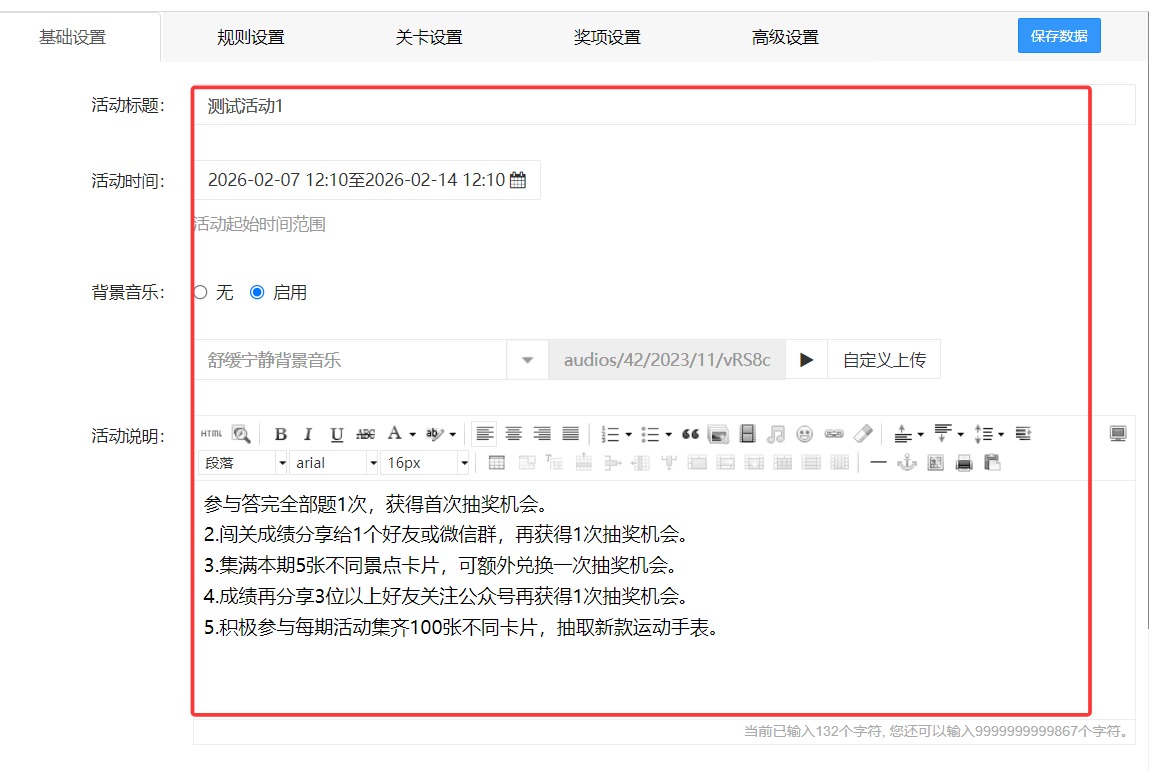This screenshot has height=770, width=1149.
Task: Apply italic formatting in editor
Action: tap(308, 434)
